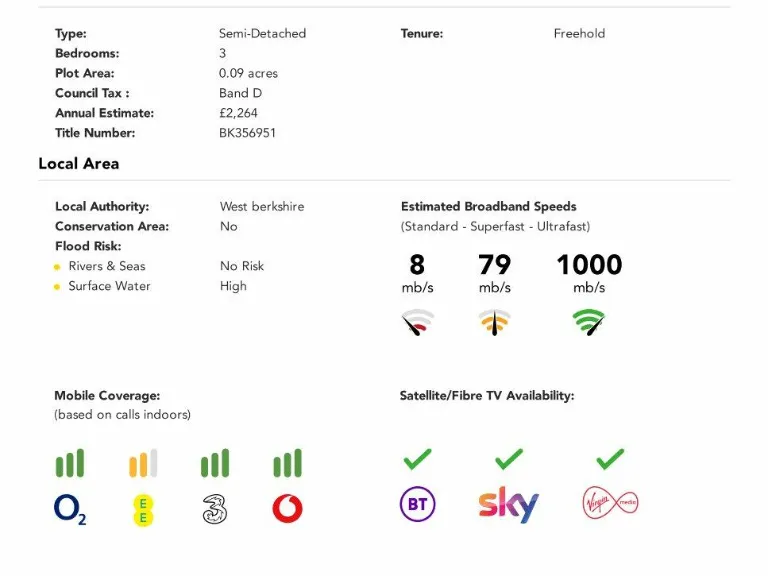Click the Surface Water flood risk item
The width and height of the screenshot is (768, 576).
click(109, 286)
